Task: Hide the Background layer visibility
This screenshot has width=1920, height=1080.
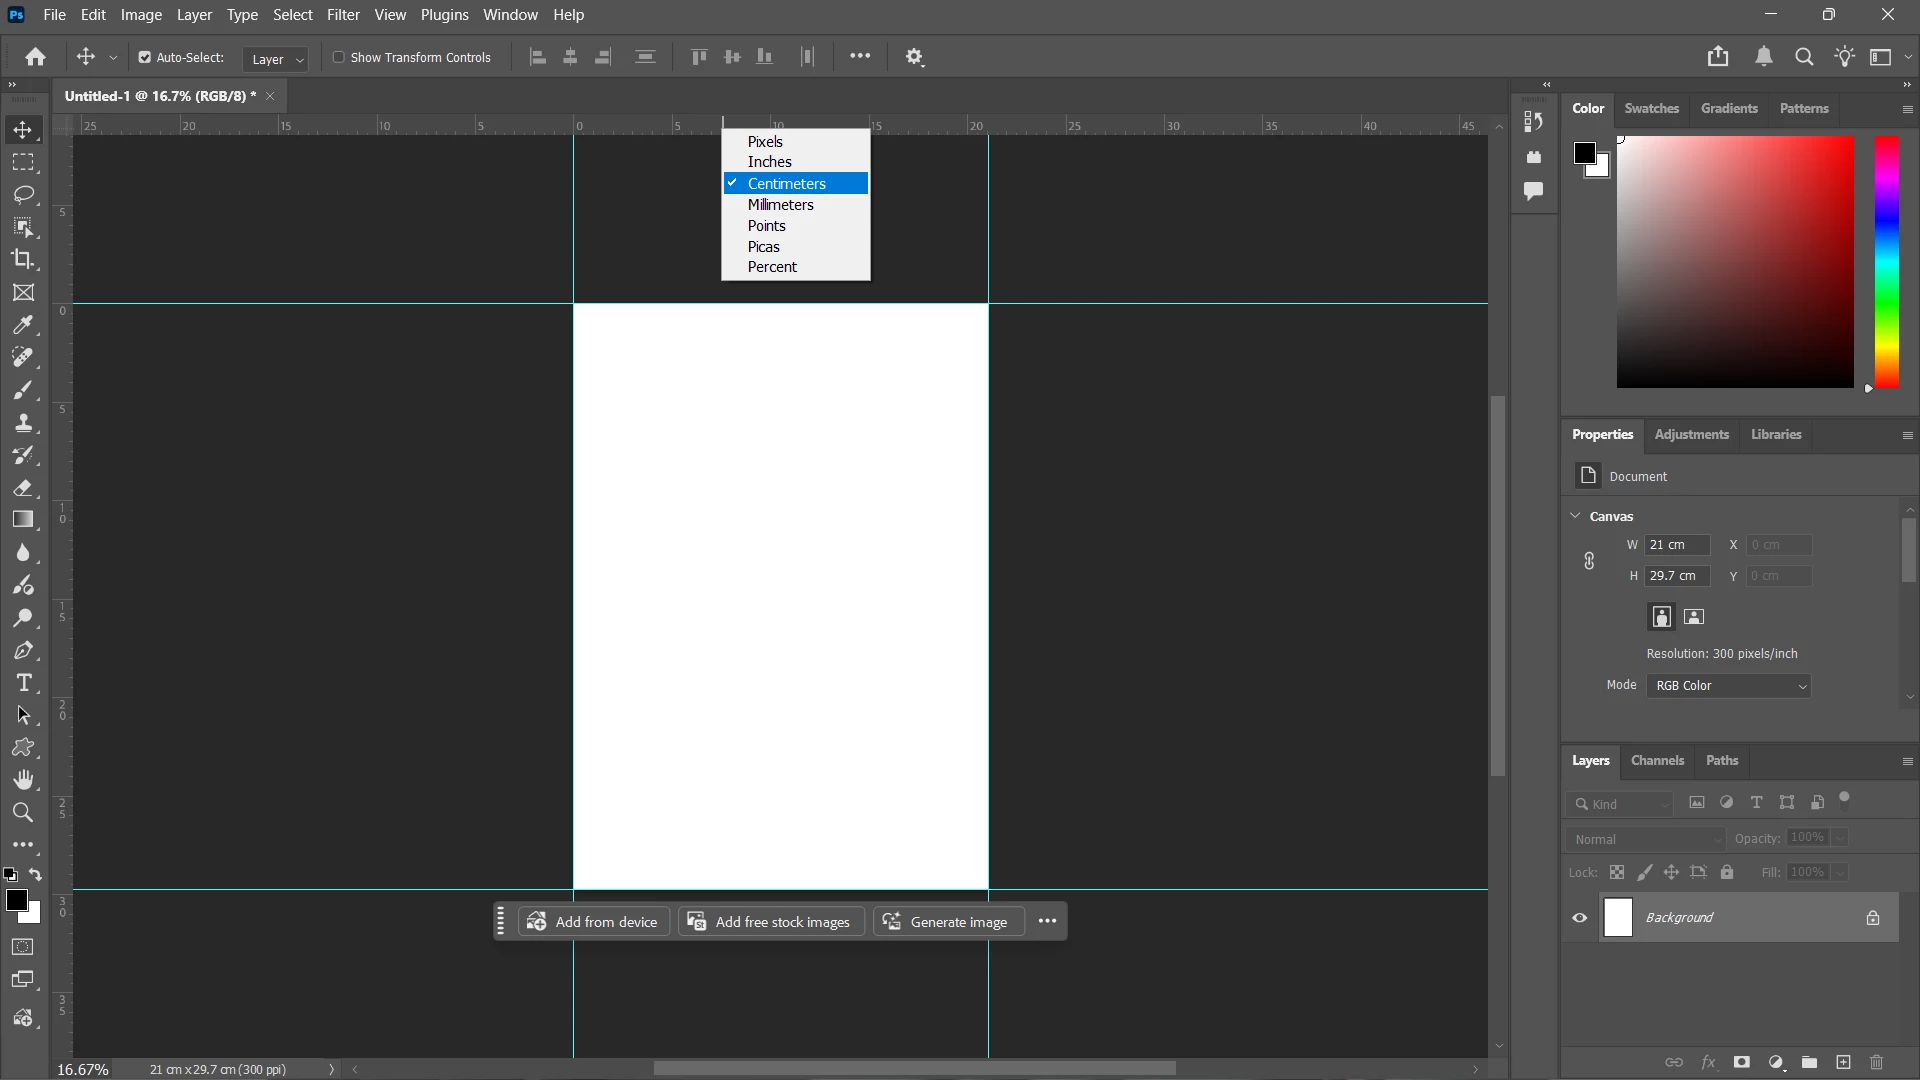Action: 1580,918
